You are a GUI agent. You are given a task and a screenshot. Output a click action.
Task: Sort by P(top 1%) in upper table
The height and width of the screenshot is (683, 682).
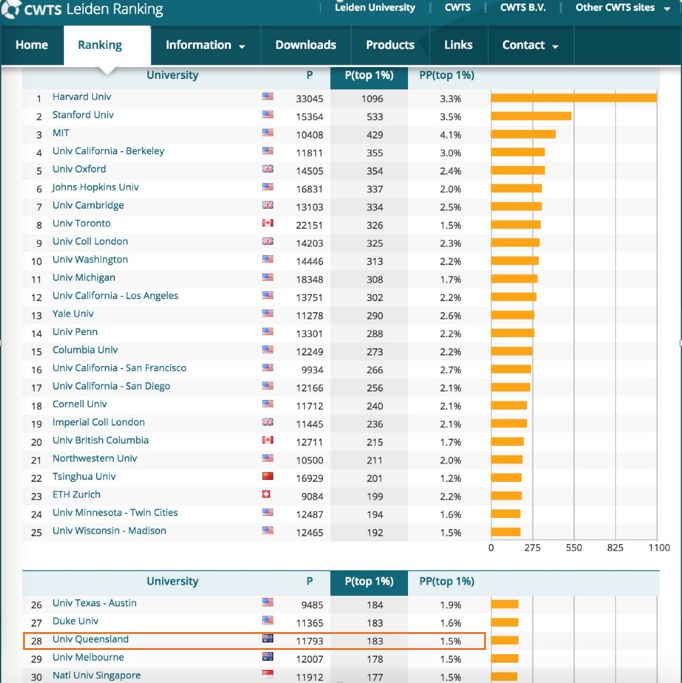pos(369,75)
